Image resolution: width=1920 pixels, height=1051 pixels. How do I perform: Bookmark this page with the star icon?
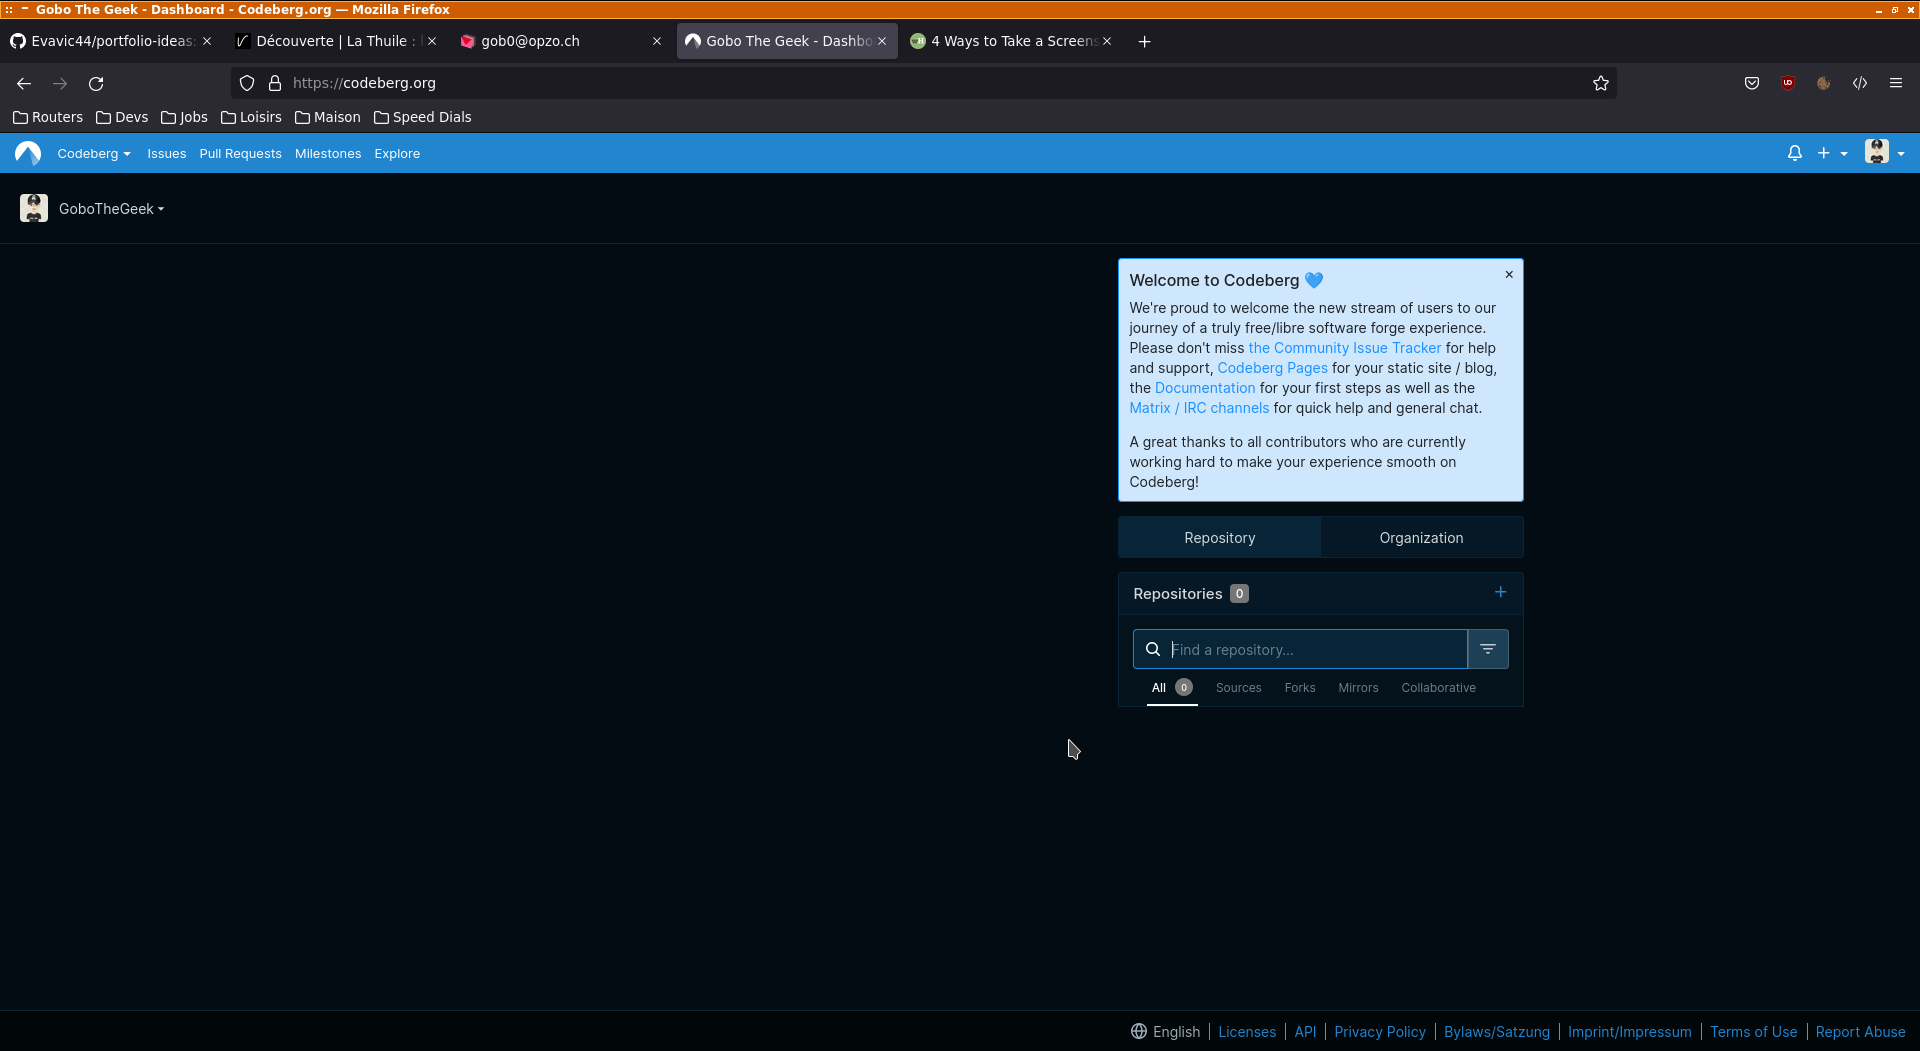coord(1600,84)
